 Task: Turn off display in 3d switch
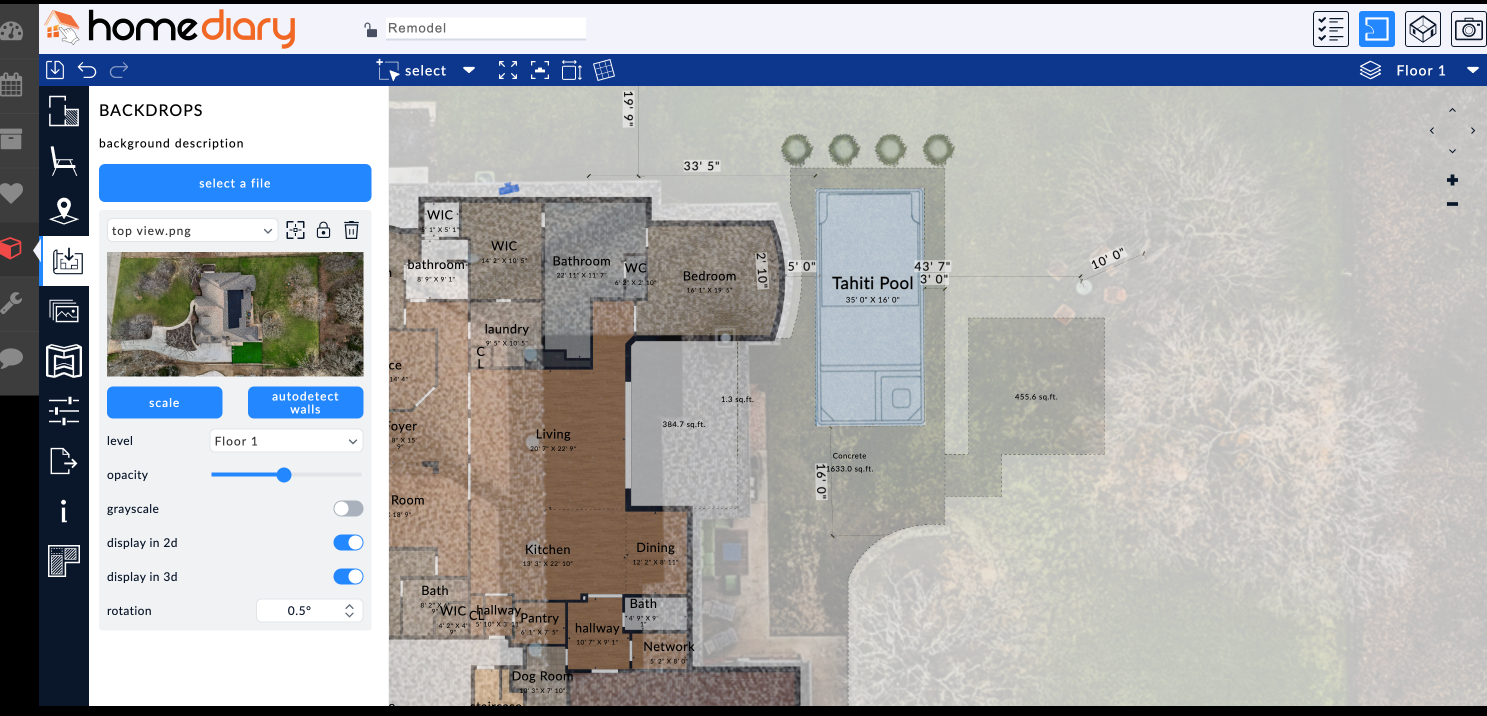point(348,577)
